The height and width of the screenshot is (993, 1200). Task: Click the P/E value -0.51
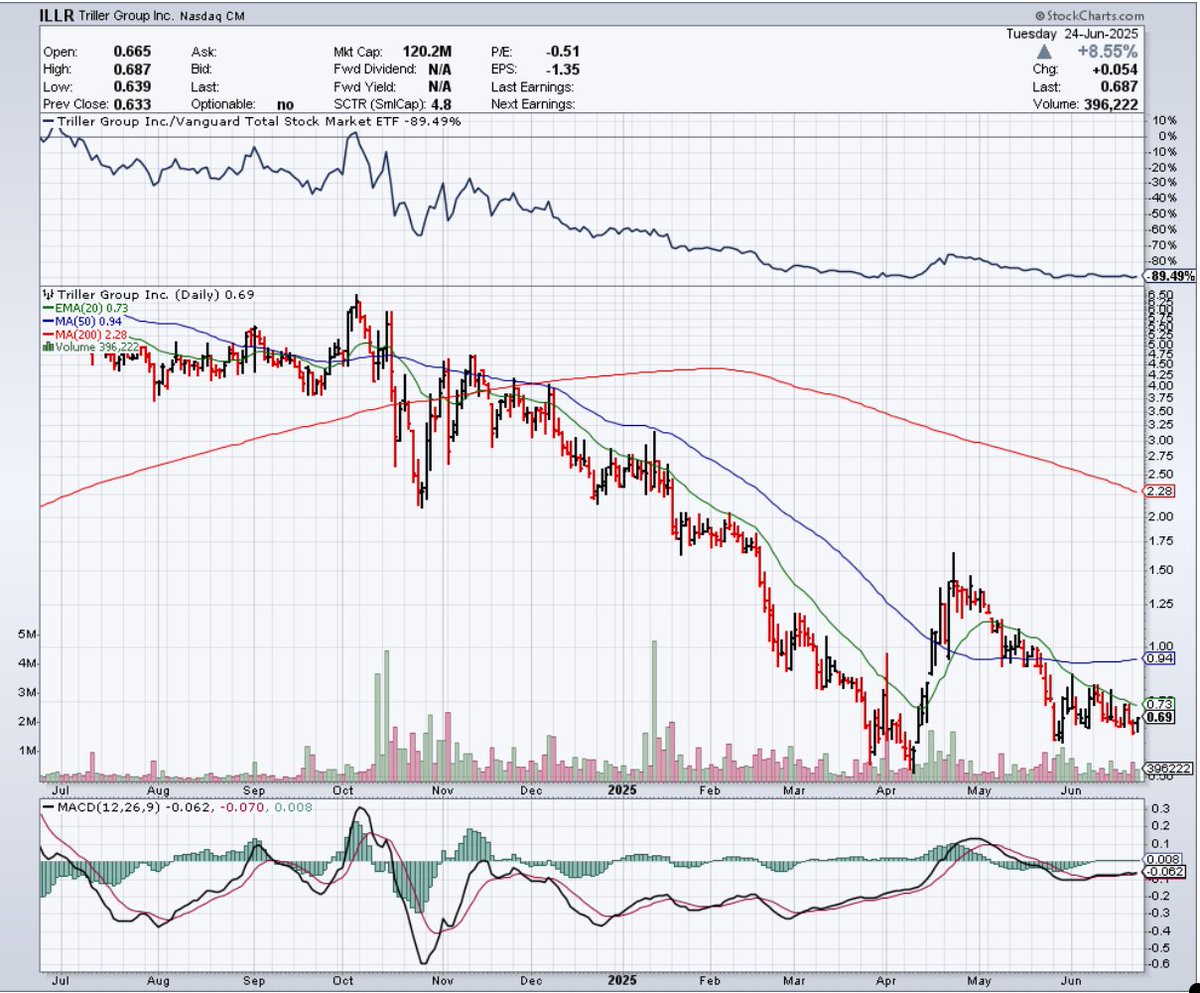[563, 52]
